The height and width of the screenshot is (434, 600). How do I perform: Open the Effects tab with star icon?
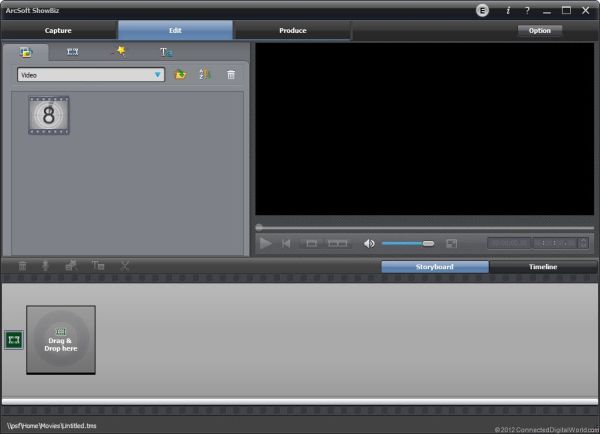118,52
